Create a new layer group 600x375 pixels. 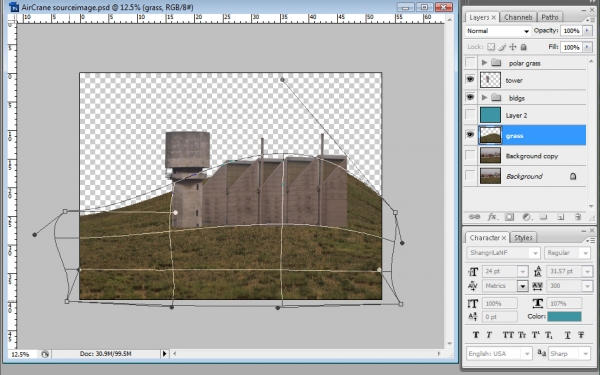pos(543,217)
